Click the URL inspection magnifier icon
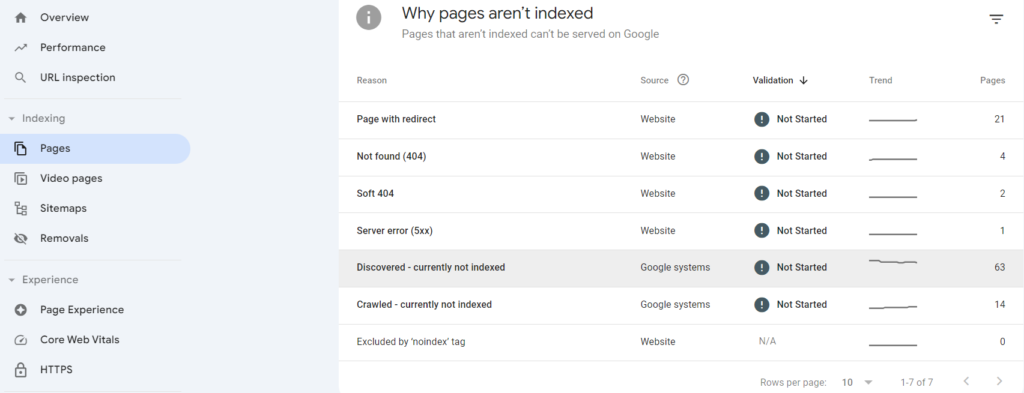This screenshot has height=393, width=1024. [20, 78]
